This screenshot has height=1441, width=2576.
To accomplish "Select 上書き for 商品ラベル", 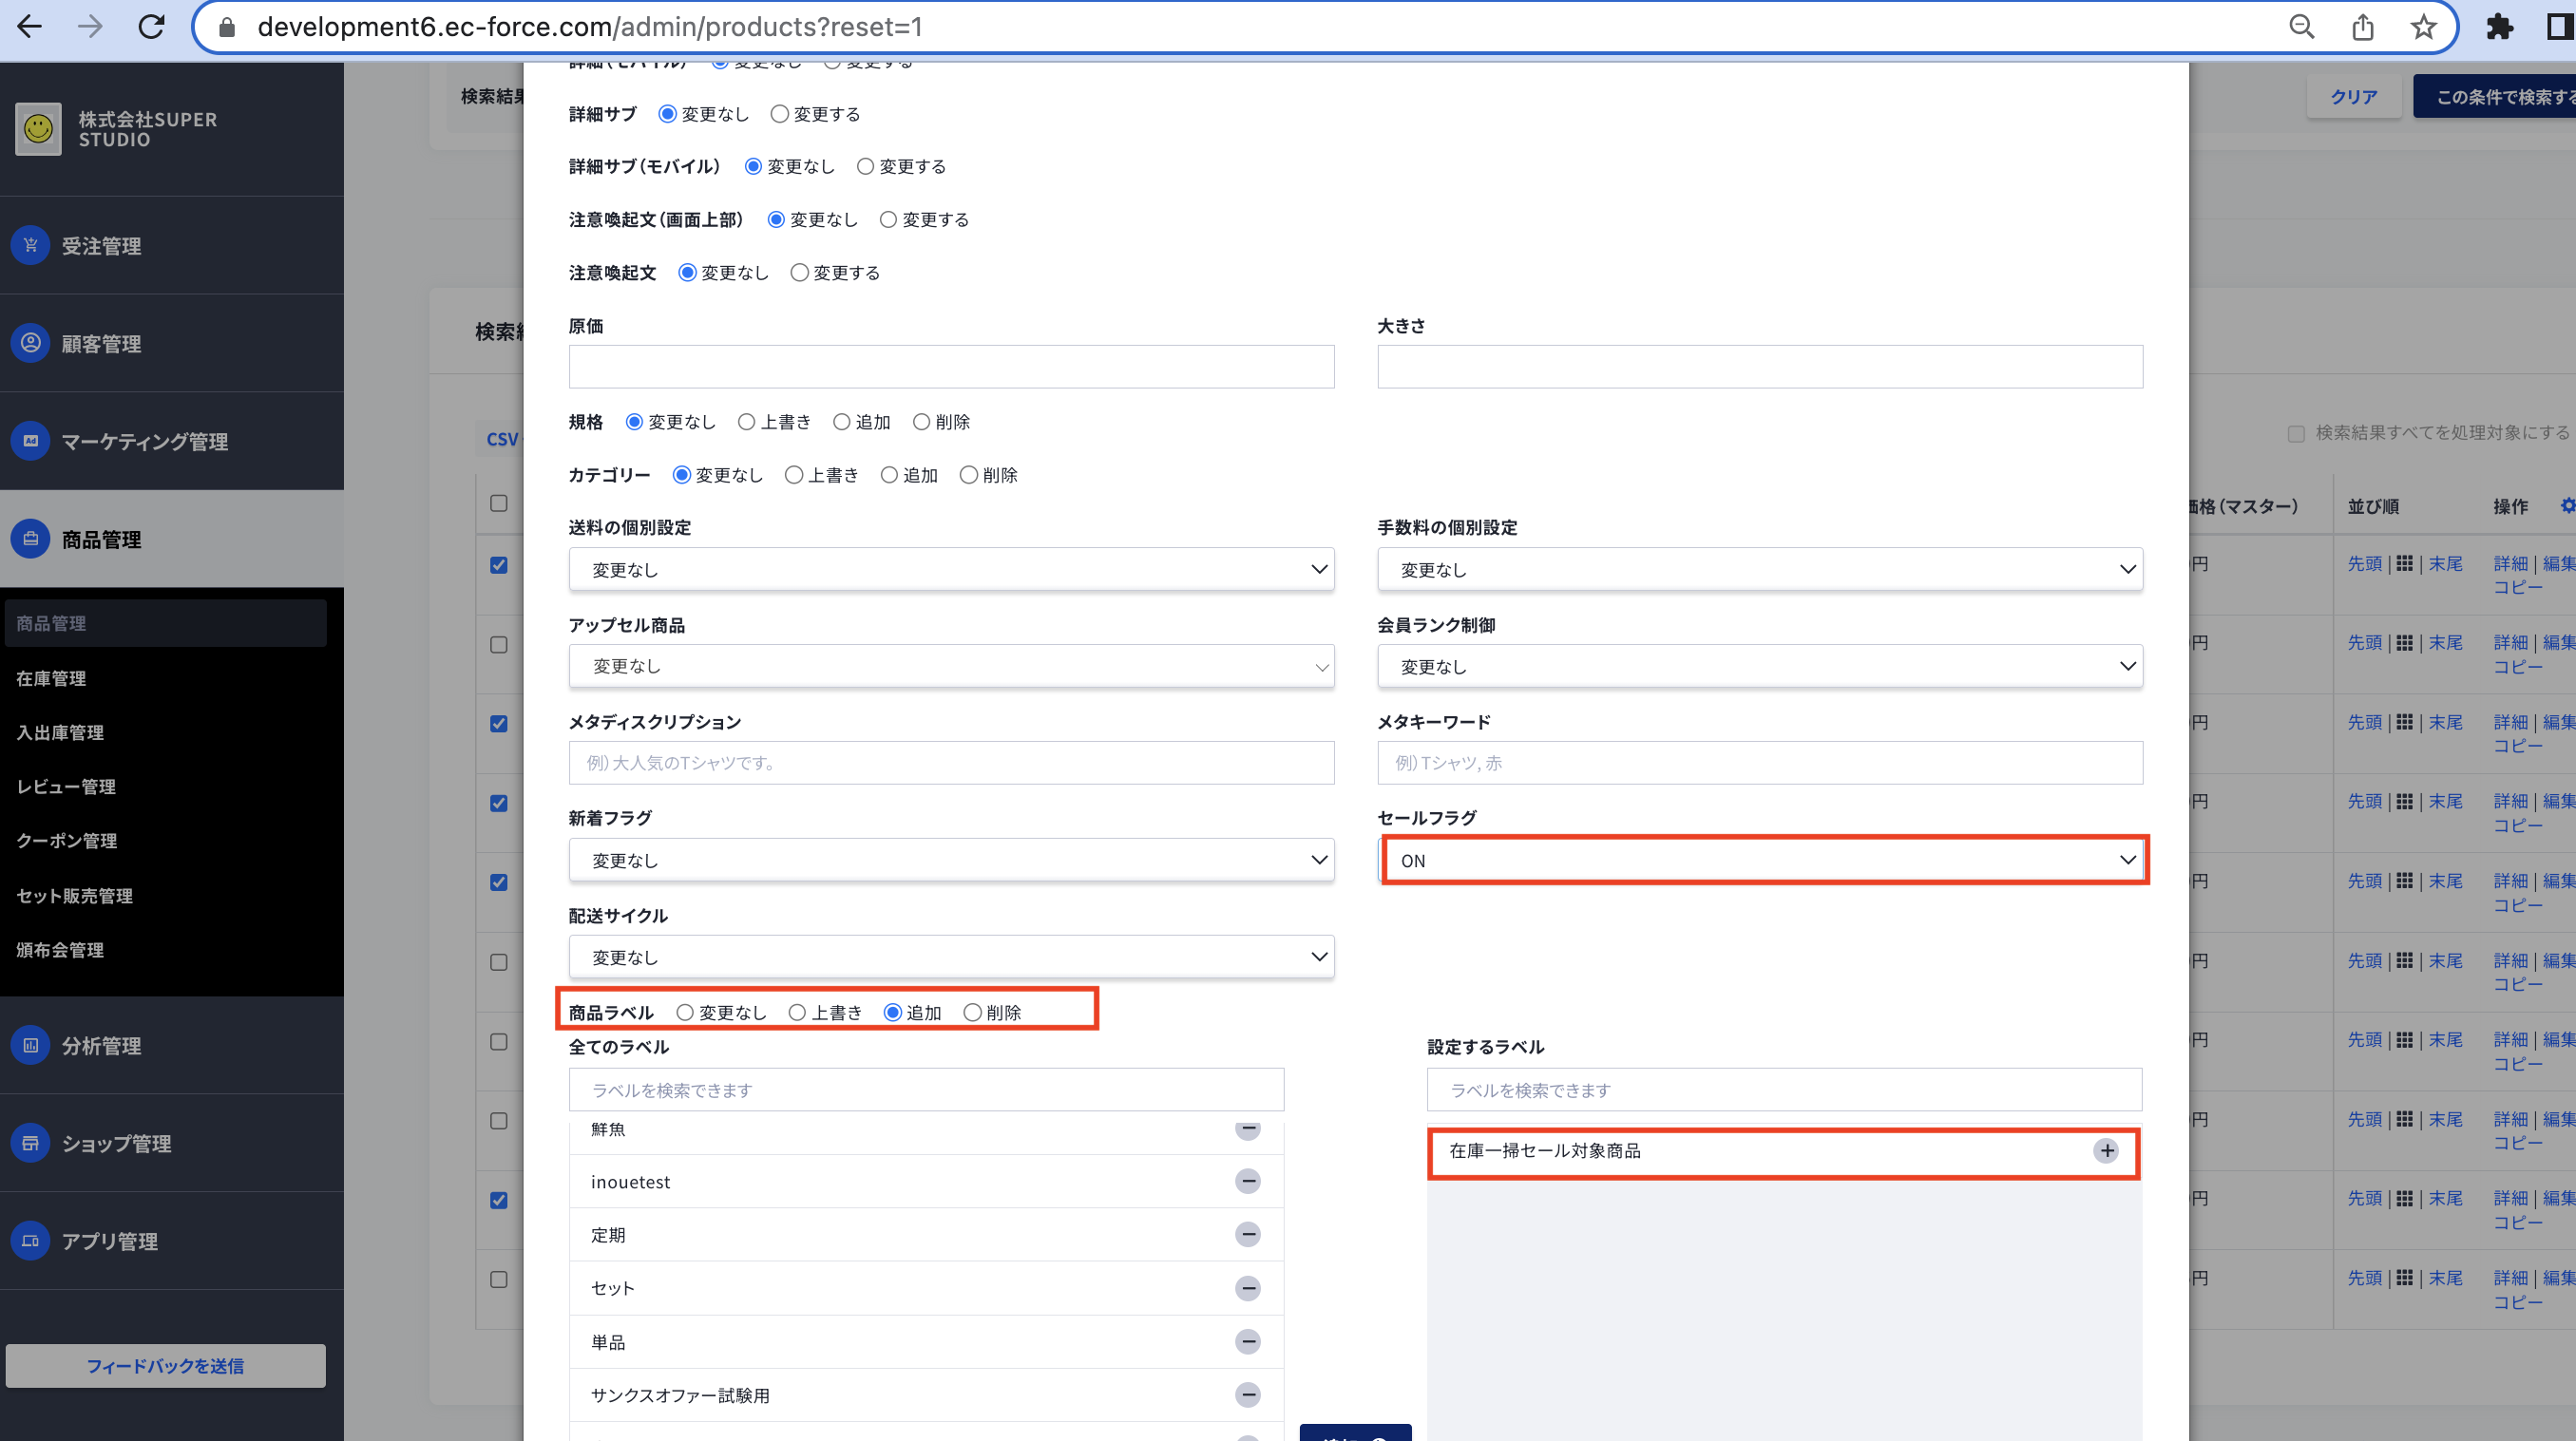I will tap(797, 1012).
